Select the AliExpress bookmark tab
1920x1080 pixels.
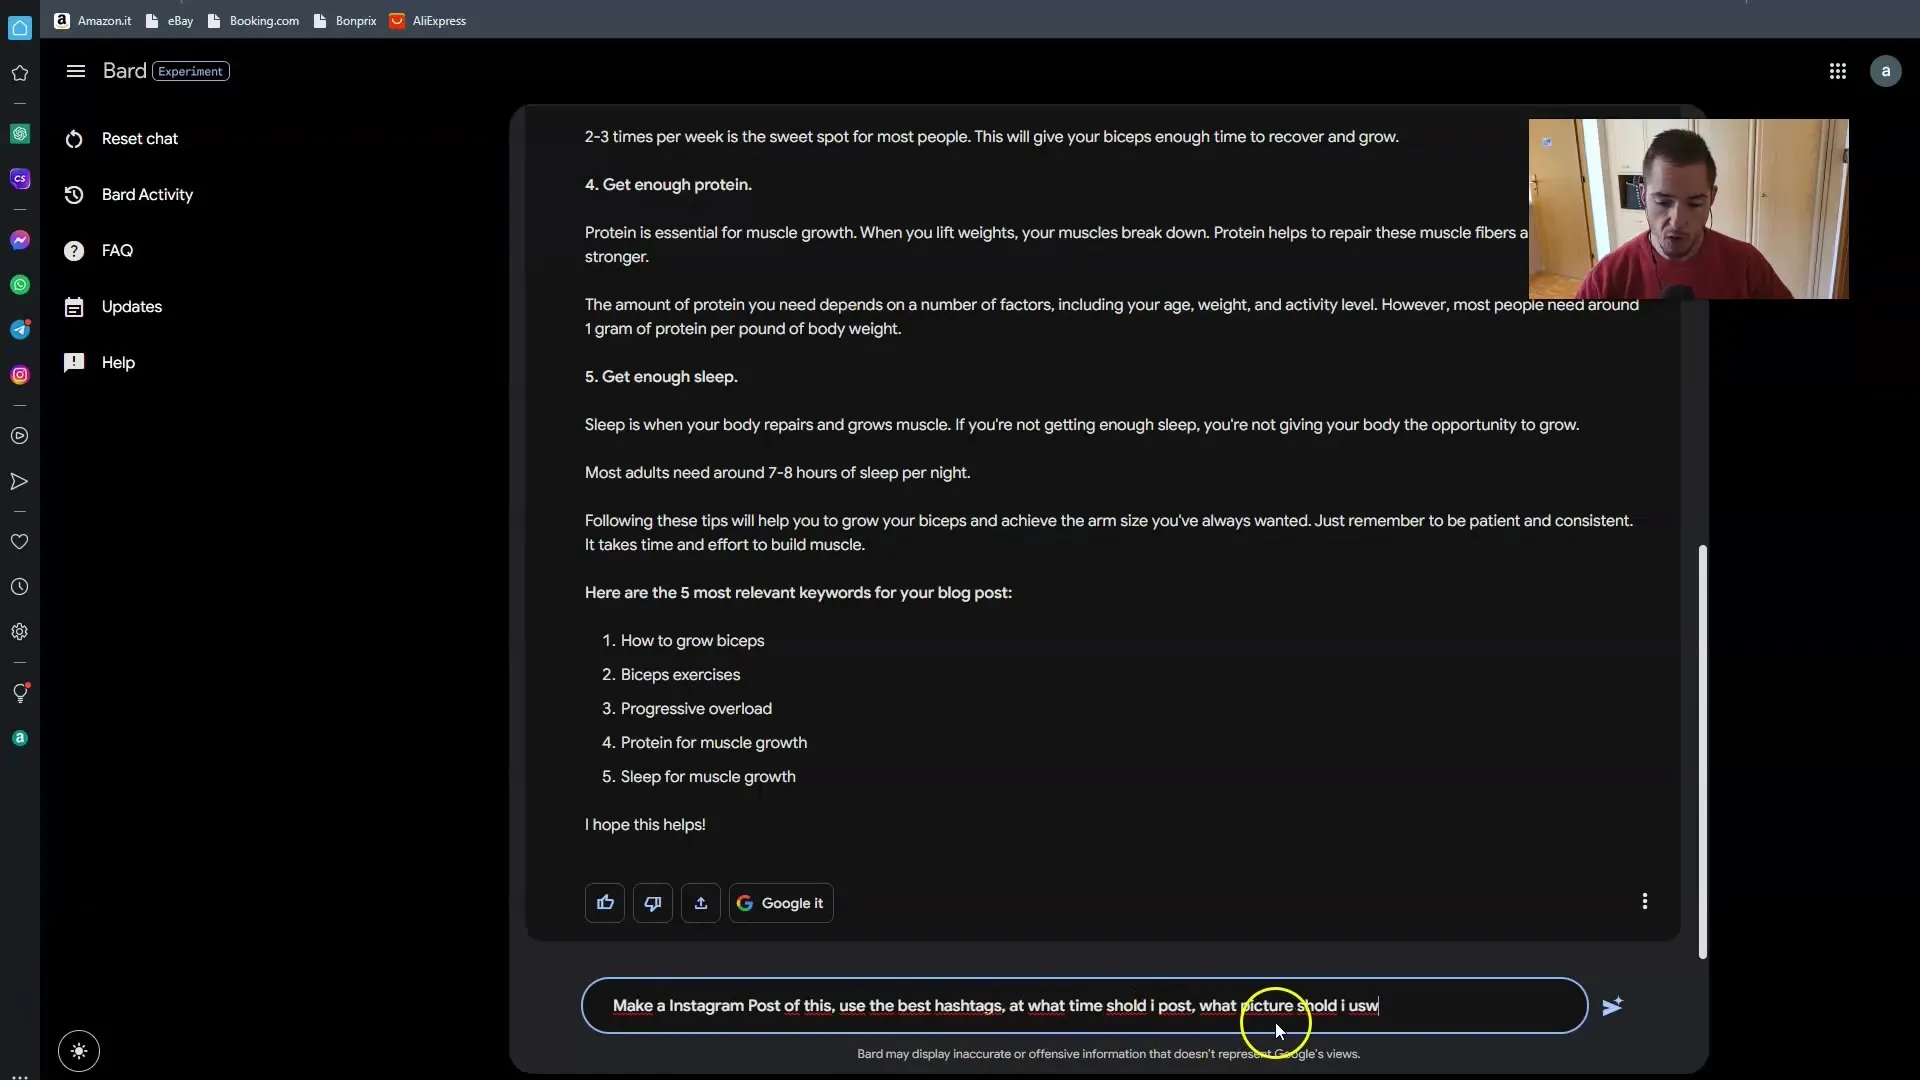(438, 20)
